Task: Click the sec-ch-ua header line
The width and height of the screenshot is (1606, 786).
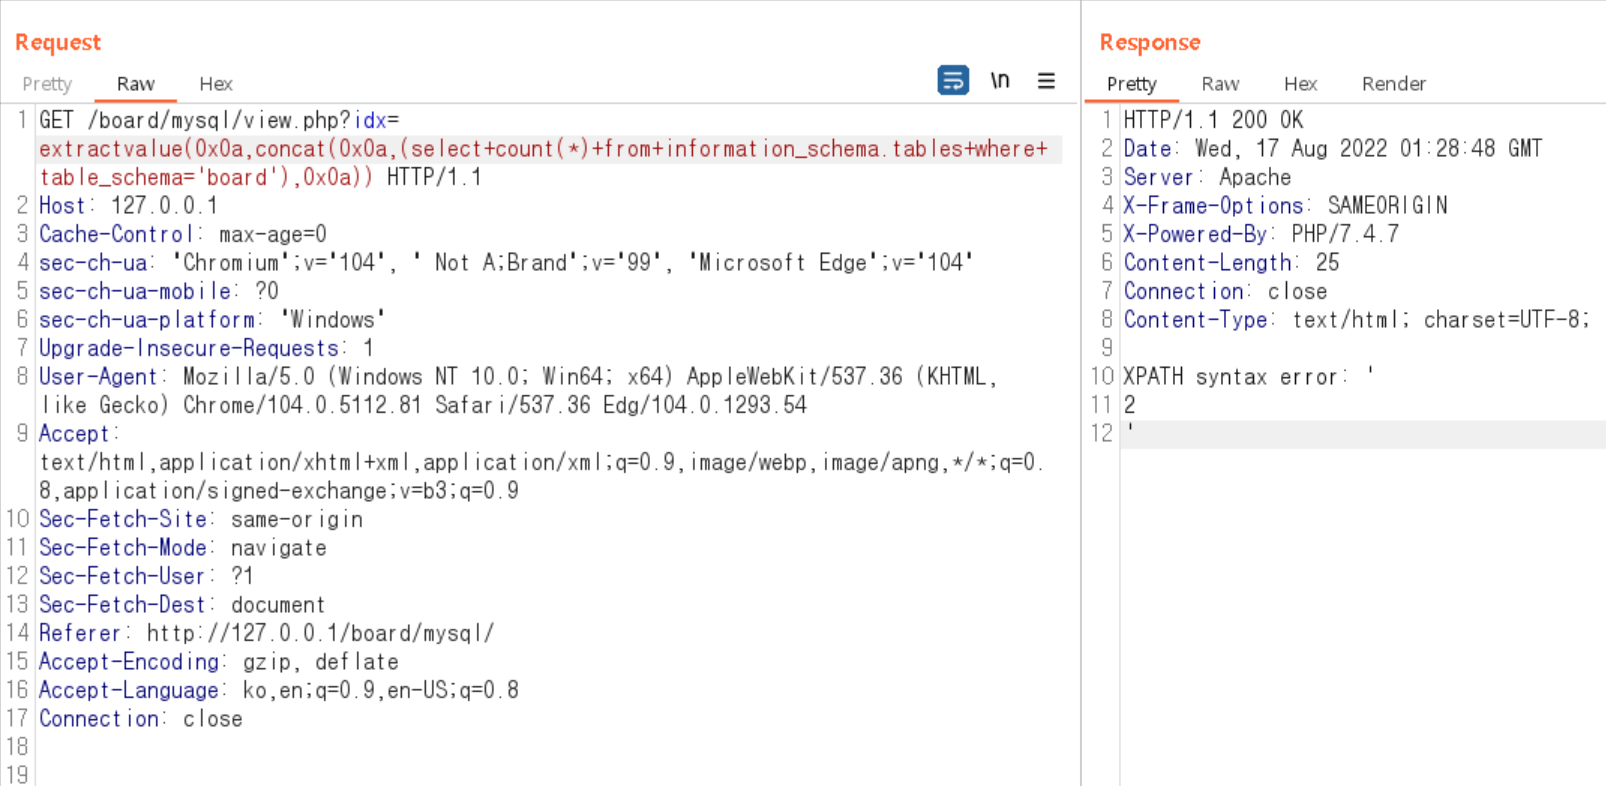Action: [506, 262]
